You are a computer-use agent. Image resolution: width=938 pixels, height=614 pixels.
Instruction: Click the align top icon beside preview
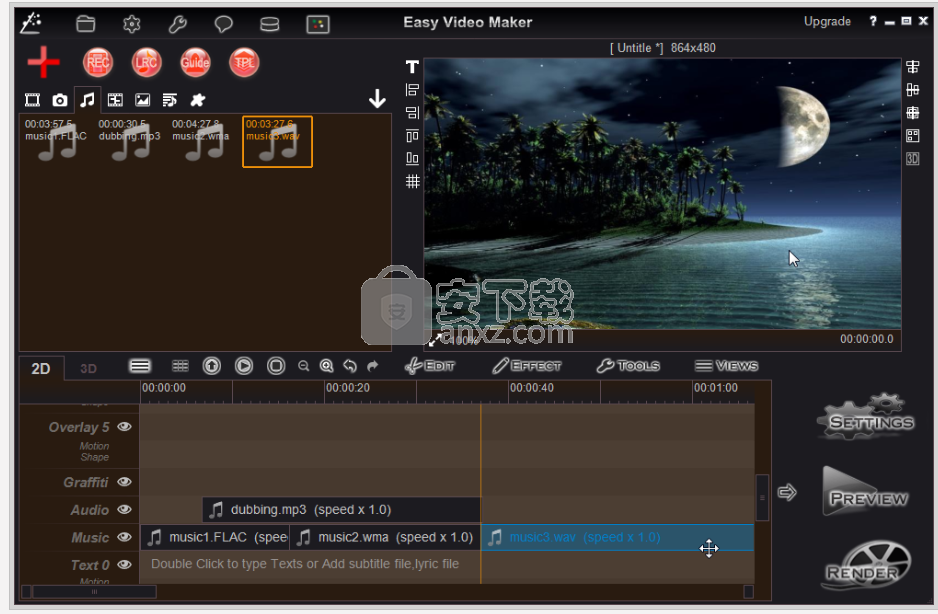(x=412, y=136)
